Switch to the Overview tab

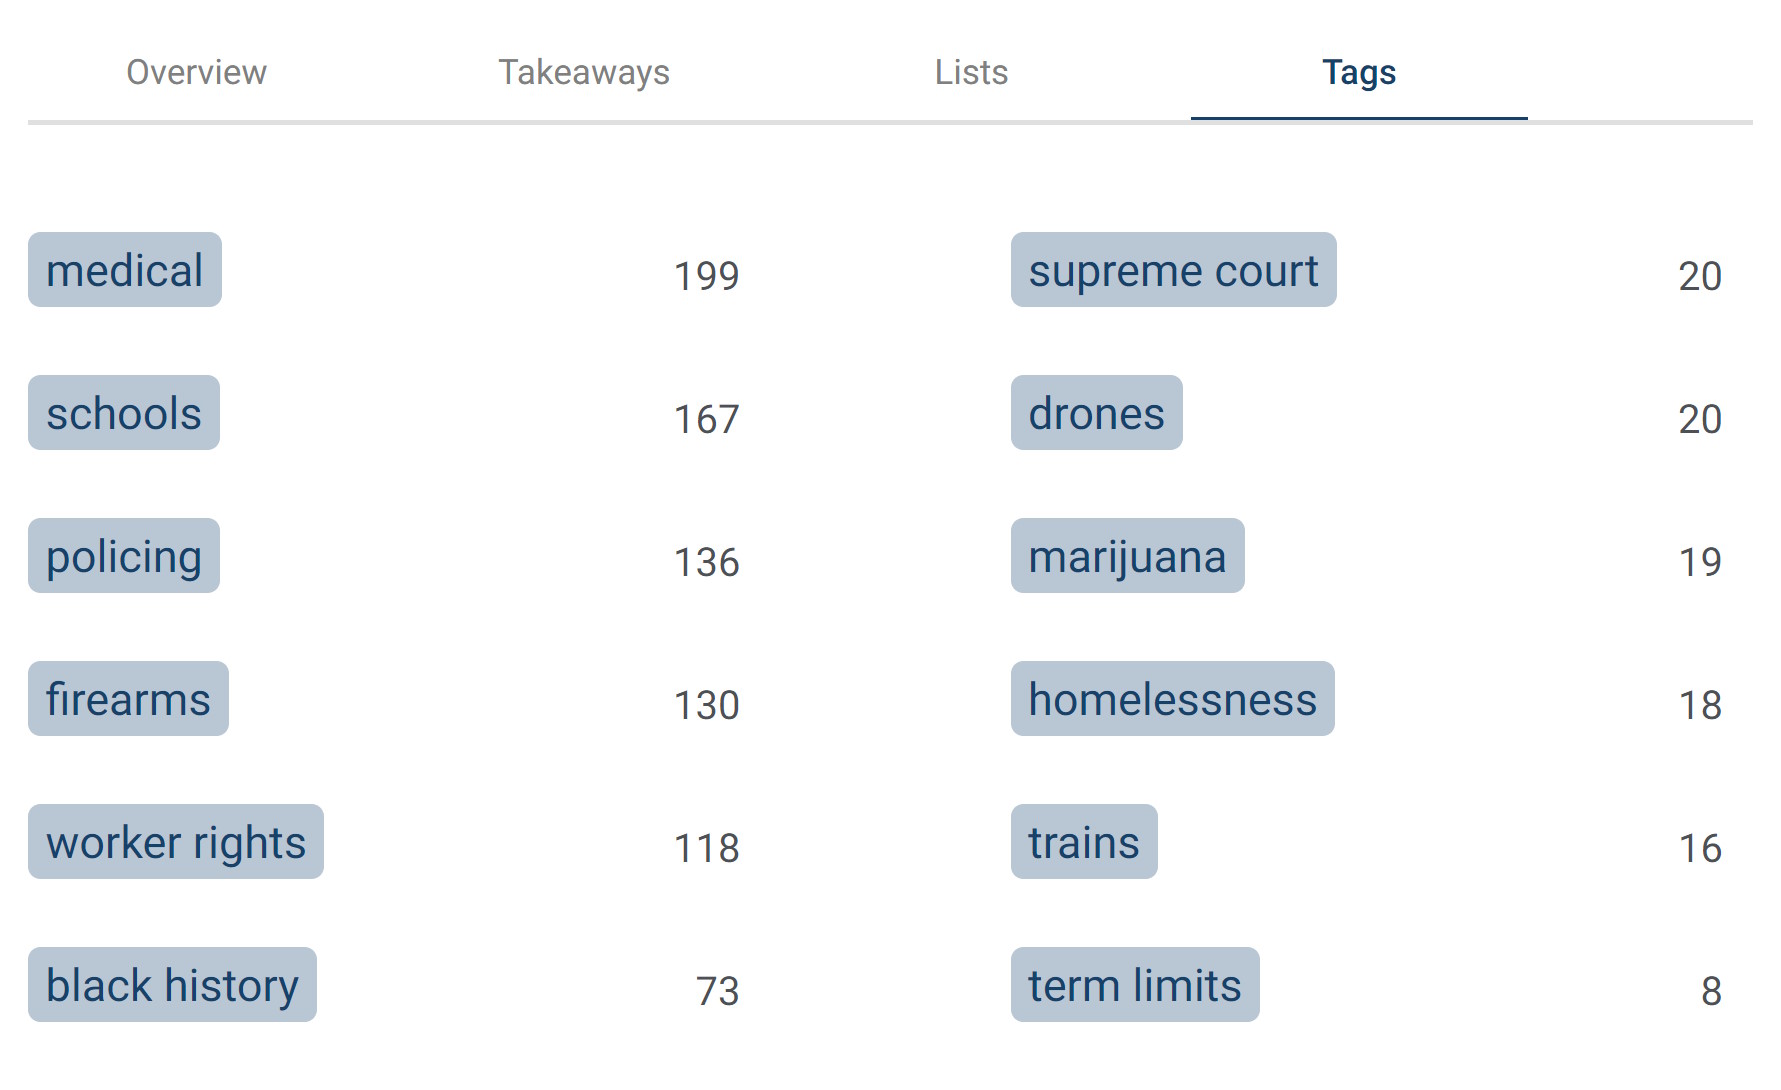pyautogui.click(x=196, y=73)
